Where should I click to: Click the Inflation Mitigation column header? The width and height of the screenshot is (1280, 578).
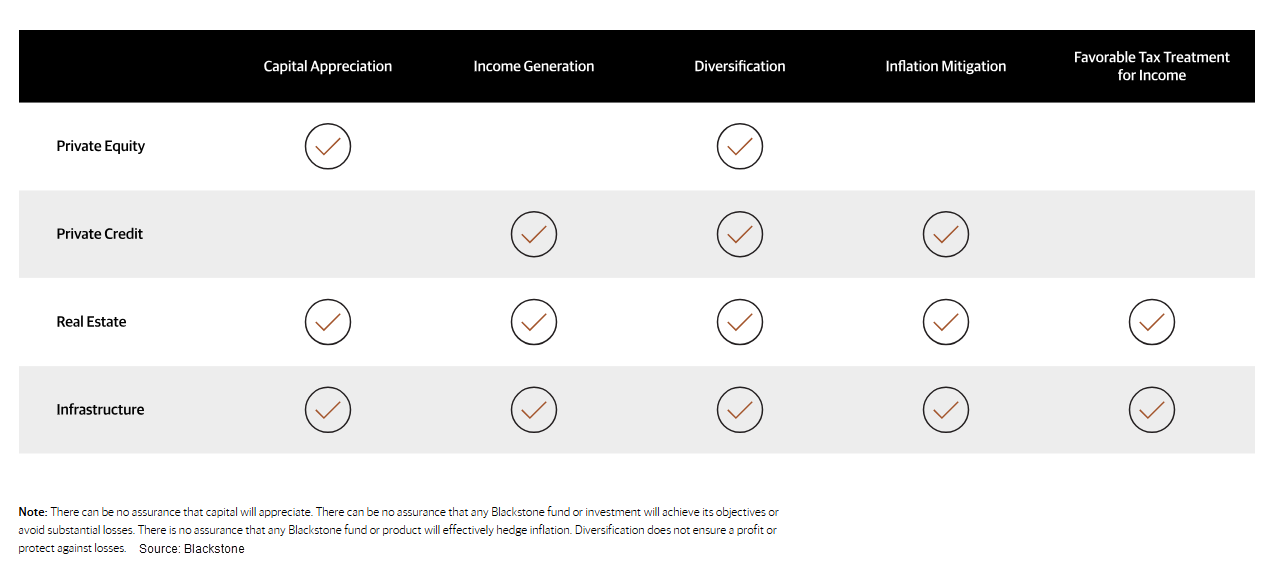(946, 67)
